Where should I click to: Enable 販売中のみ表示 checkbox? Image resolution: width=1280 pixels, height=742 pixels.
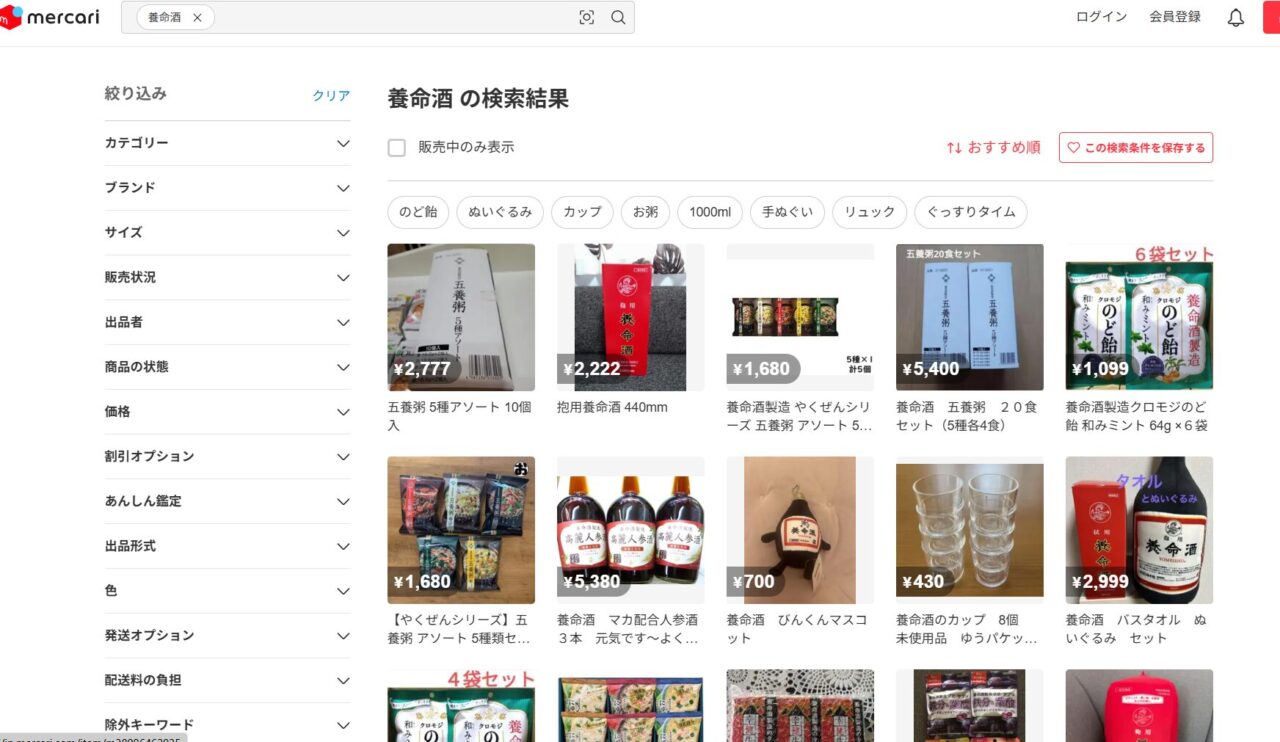(397, 148)
